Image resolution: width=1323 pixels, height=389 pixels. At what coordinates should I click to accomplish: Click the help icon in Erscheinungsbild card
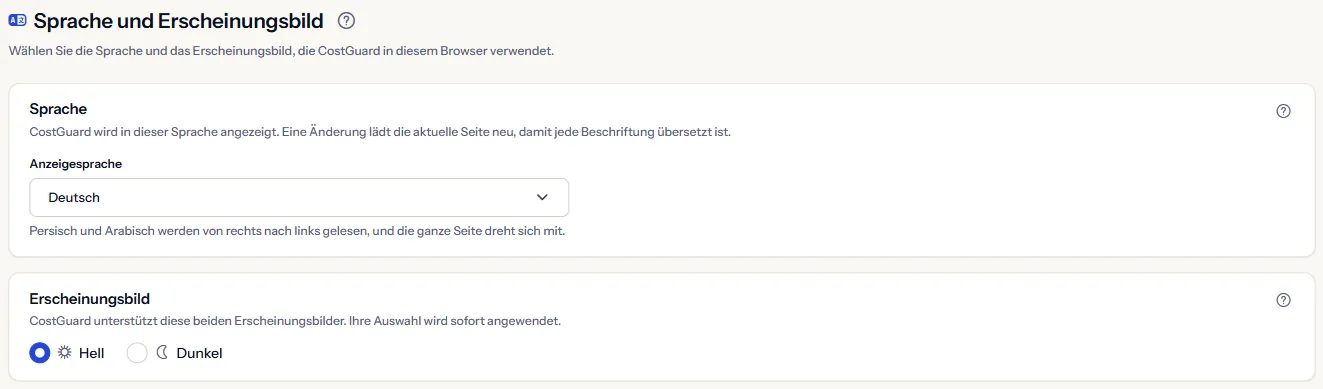click(1284, 300)
